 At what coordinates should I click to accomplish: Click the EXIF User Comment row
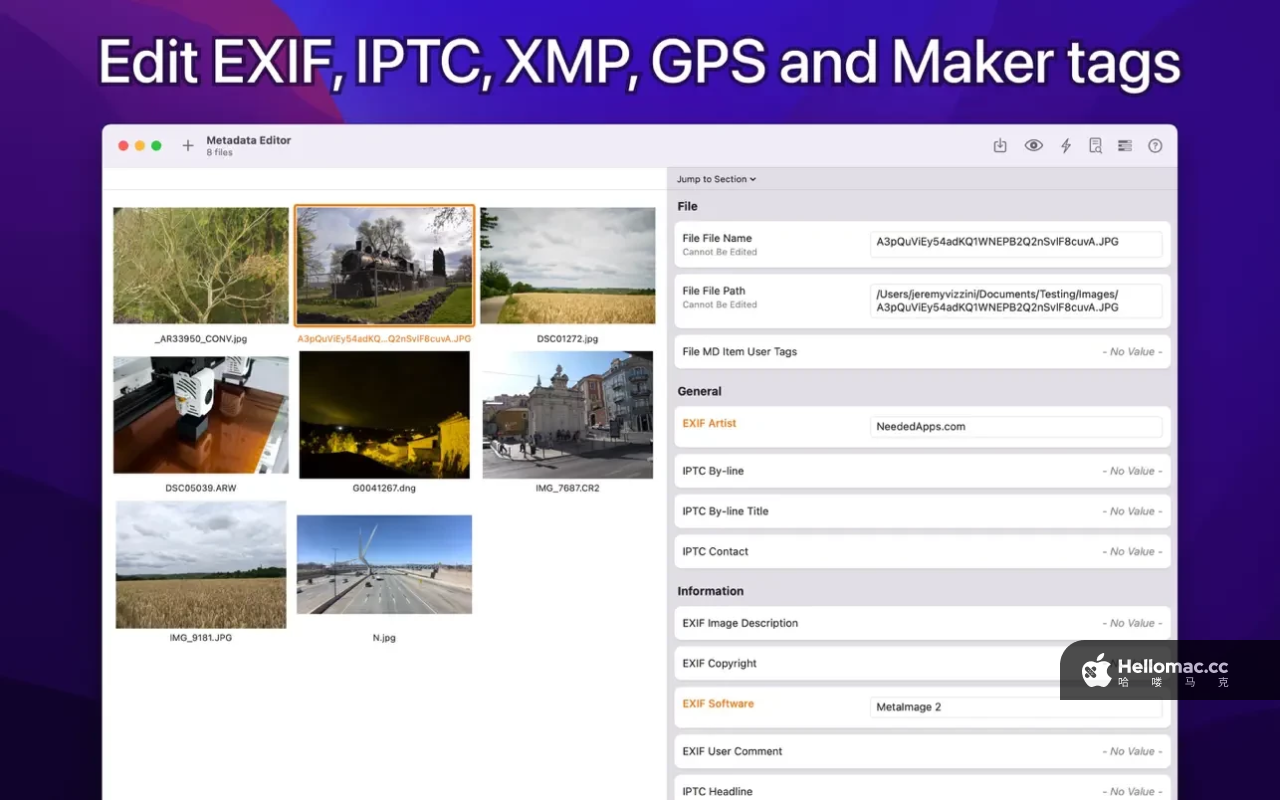click(x=922, y=751)
